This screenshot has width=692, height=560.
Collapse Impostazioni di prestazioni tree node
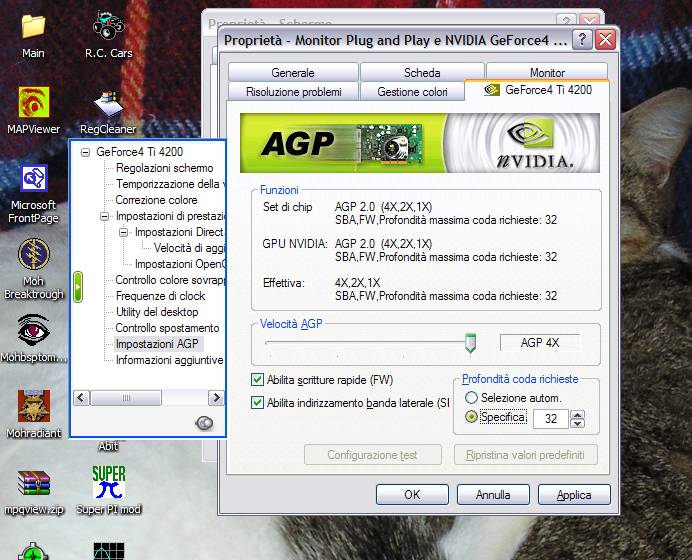(105, 216)
